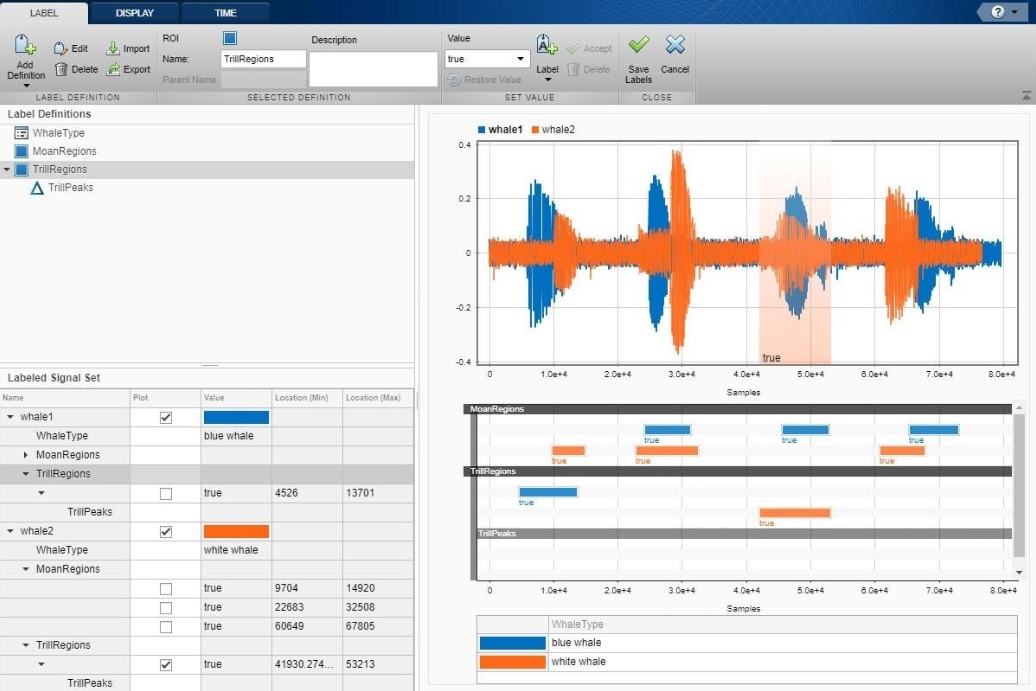Image resolution: width=1036 pixels, height=691 pixels.
Task: Enable plot checkbox for whale1 TrillRegions row
Action: [166, 493]
